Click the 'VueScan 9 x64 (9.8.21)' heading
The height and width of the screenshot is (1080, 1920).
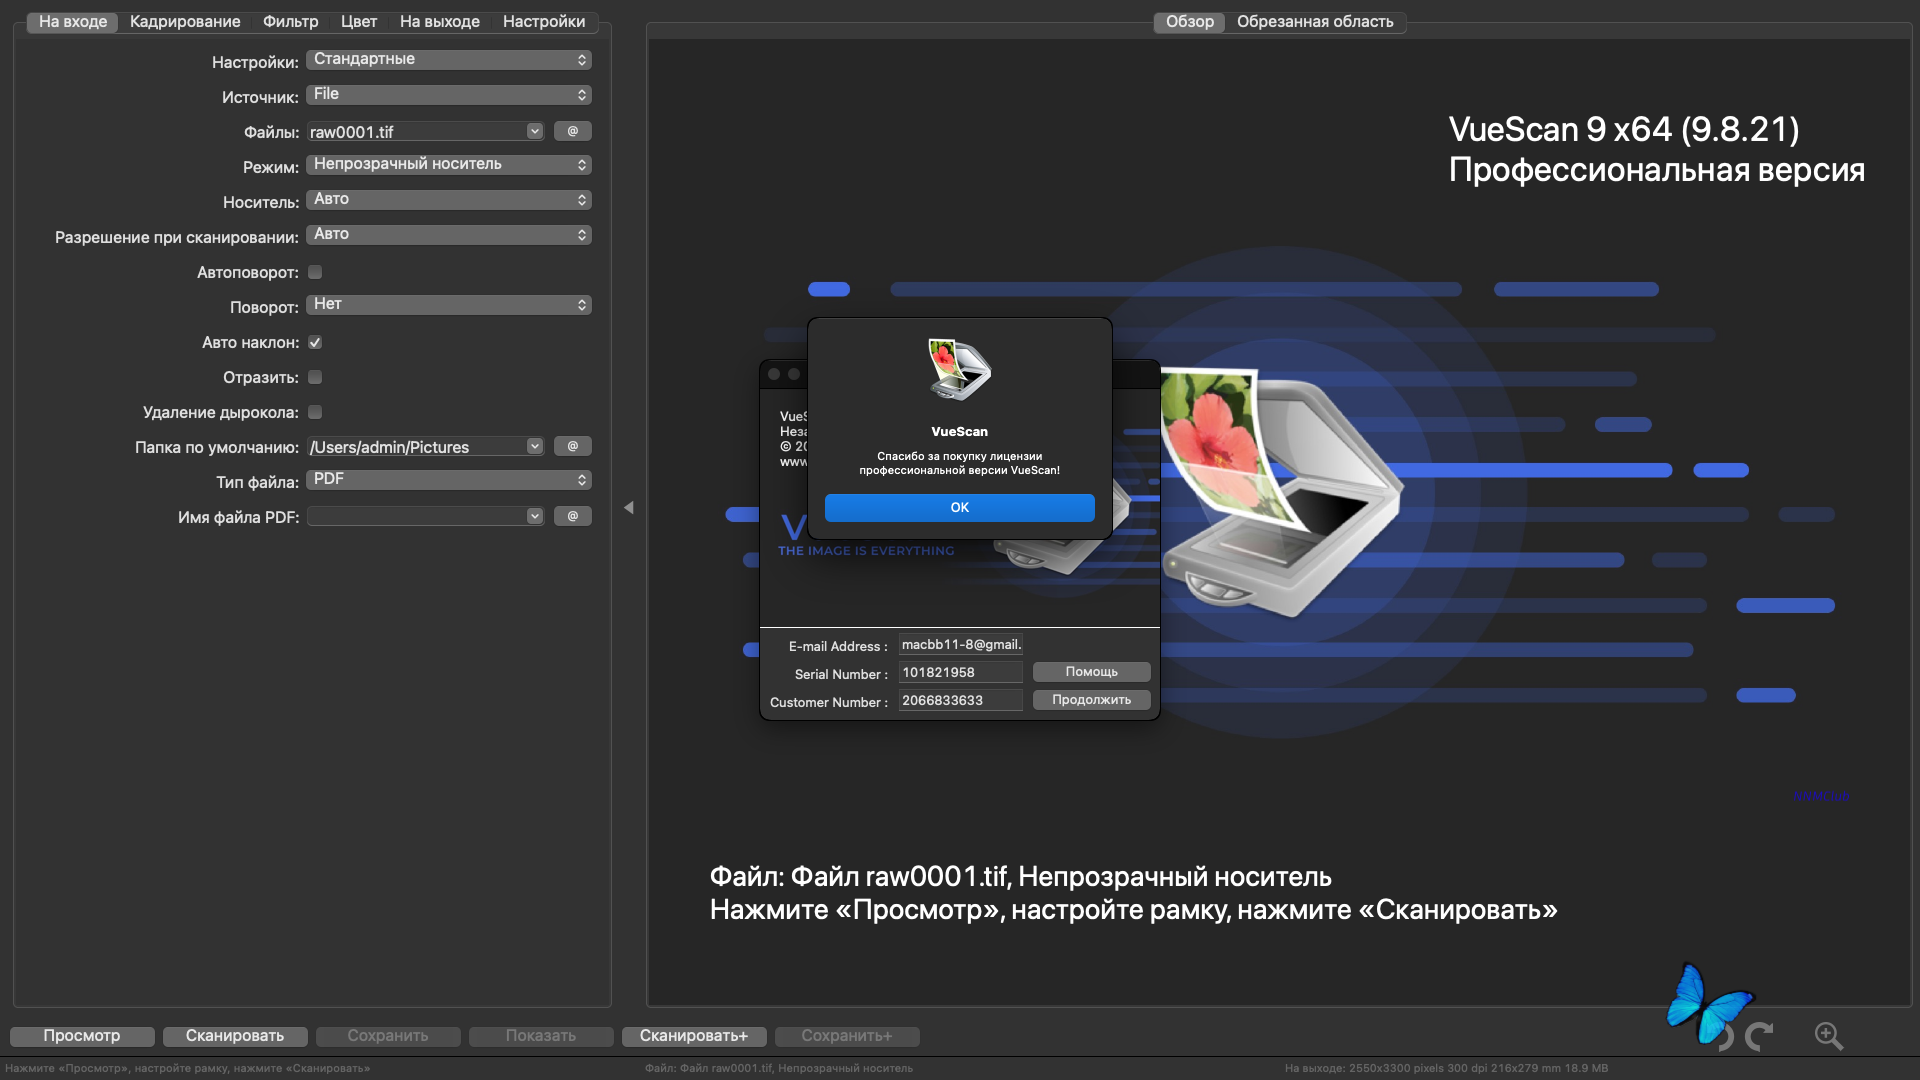click(1624, 129)
